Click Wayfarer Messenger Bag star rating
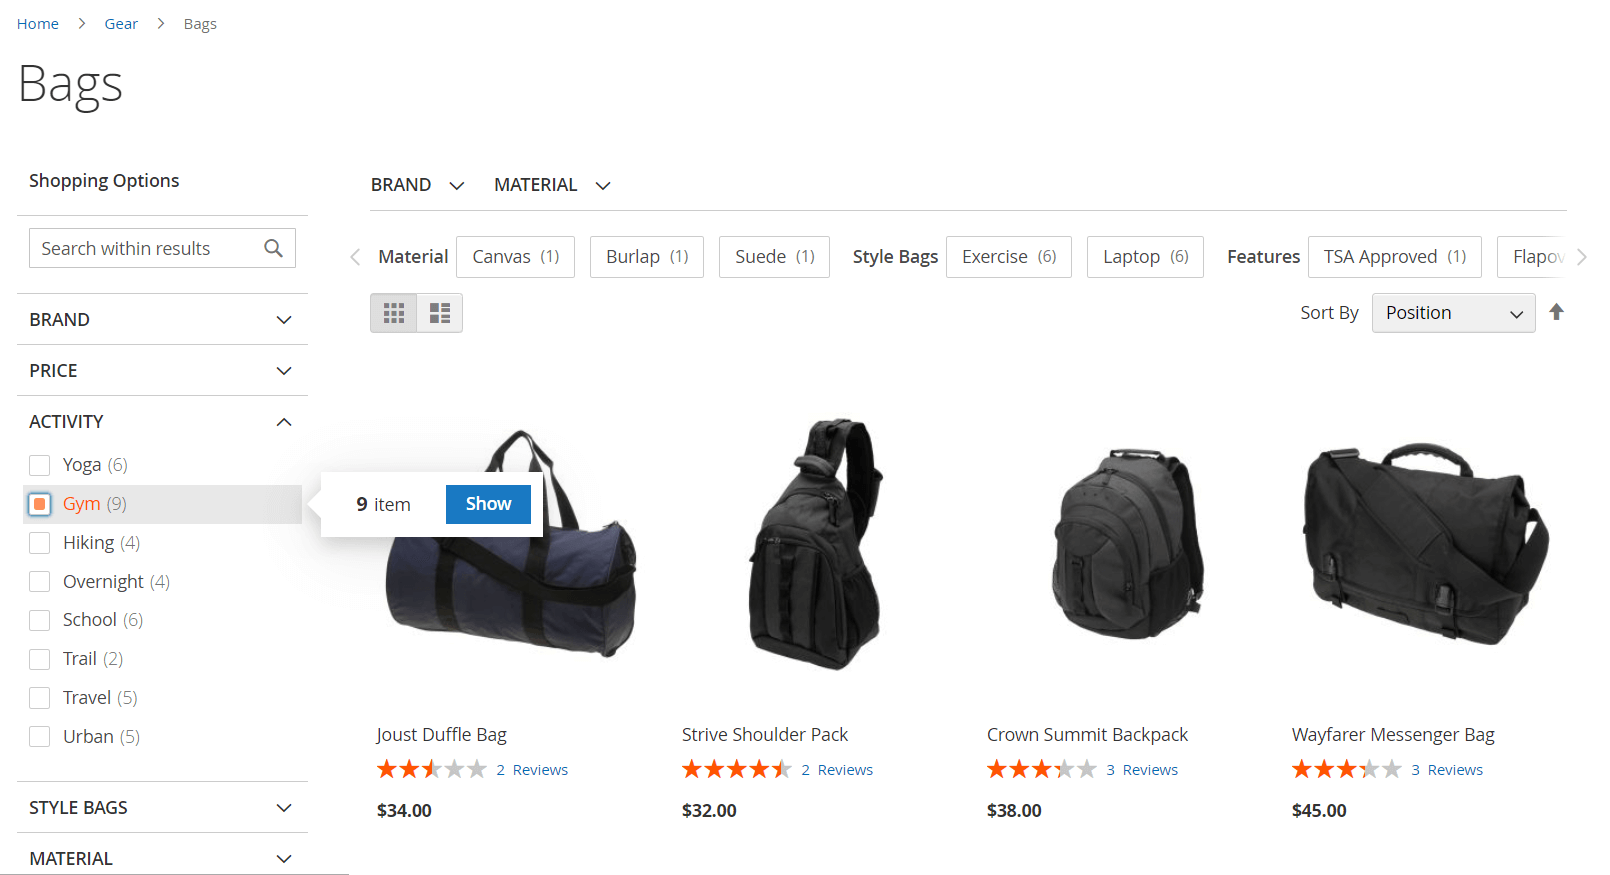The height and width of the screenshot is (875, 1610). (x=1346, y=769)
